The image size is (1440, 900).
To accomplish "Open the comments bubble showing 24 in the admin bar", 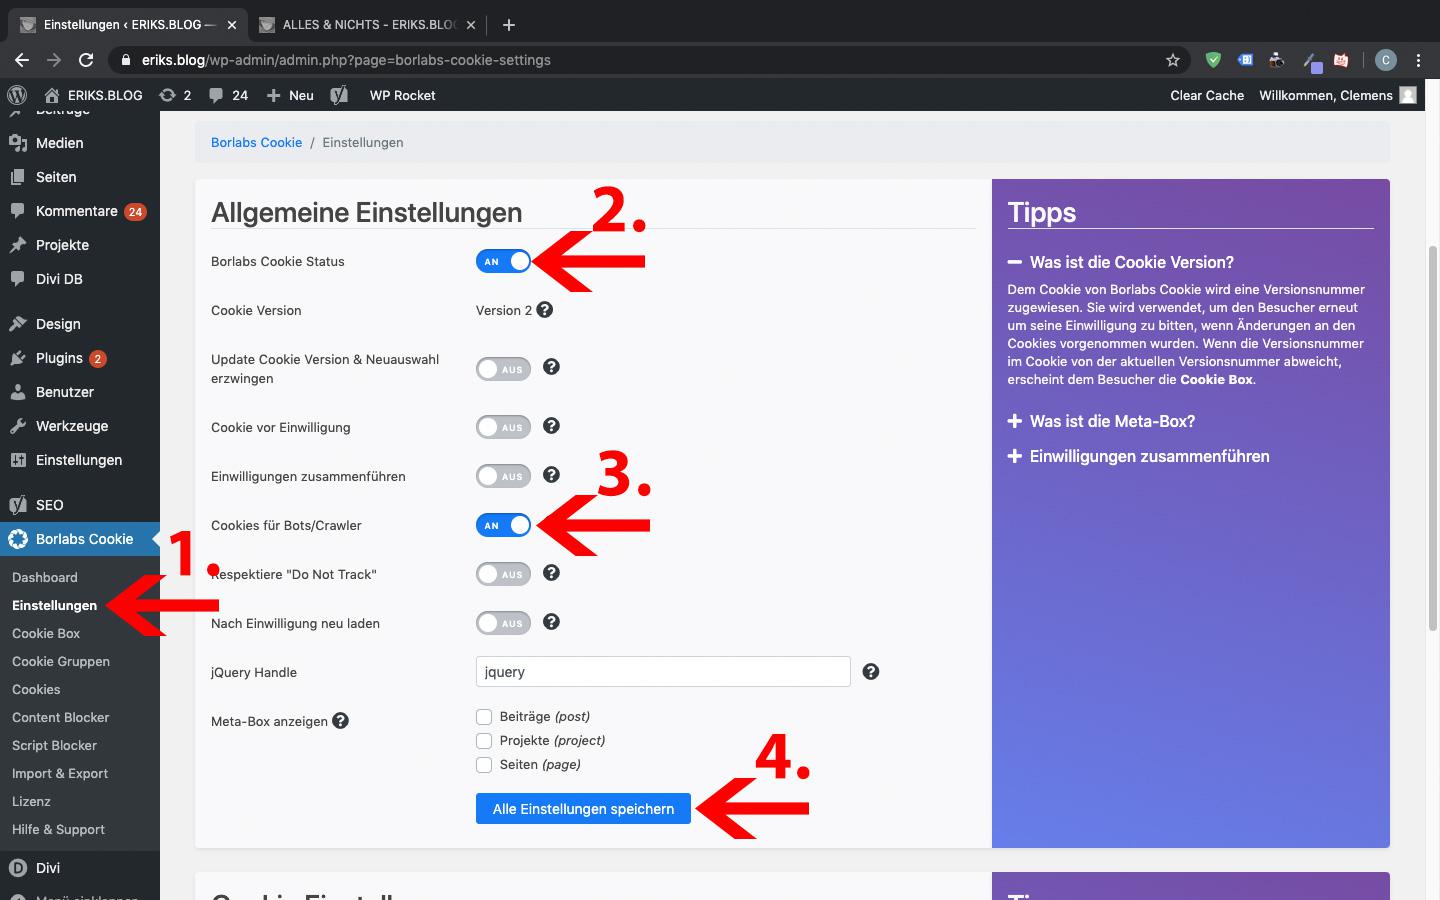I will 228,95.
